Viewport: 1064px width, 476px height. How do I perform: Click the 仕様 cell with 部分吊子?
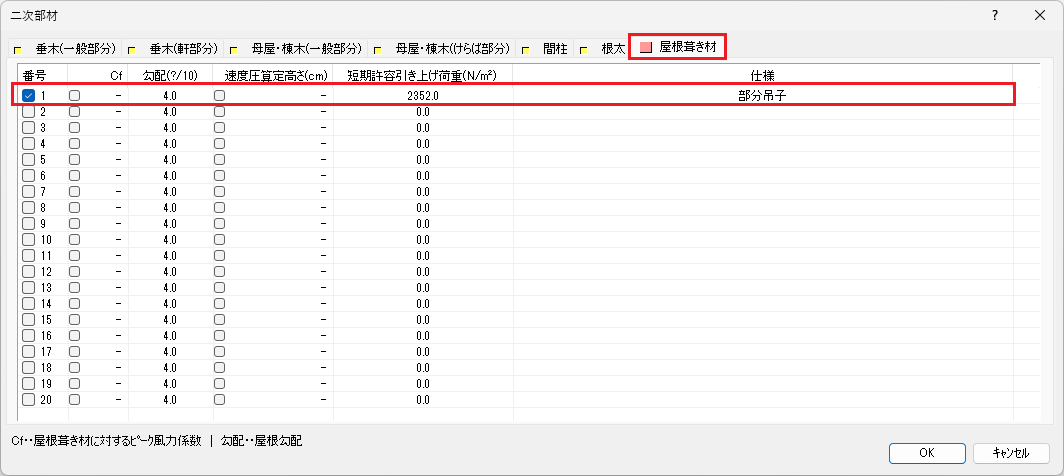(762, 95)
